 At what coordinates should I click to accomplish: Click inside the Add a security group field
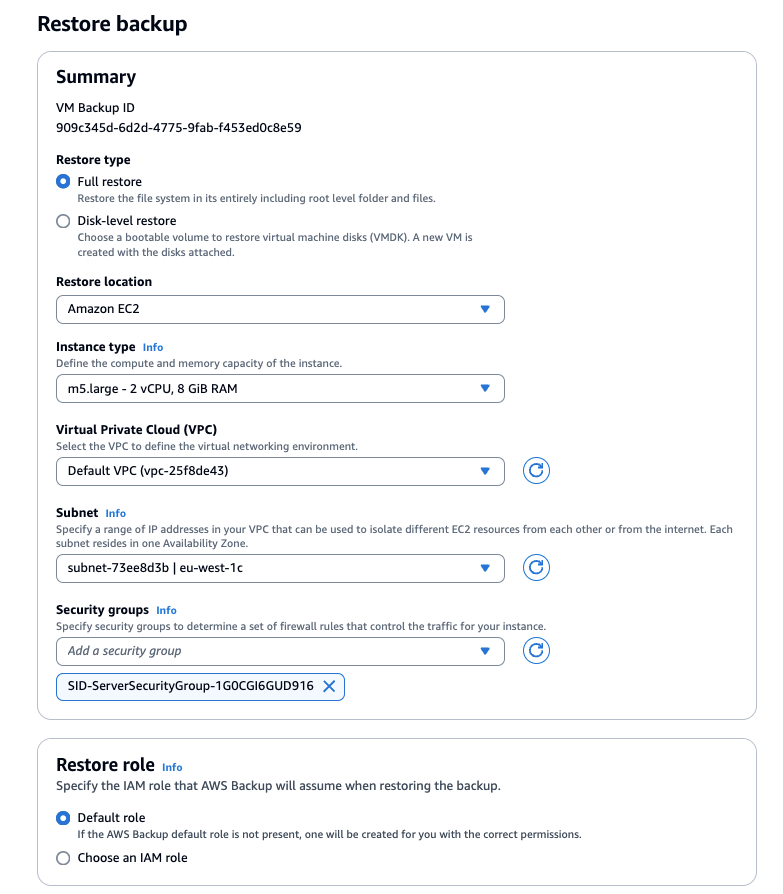[x=200, y=650]
